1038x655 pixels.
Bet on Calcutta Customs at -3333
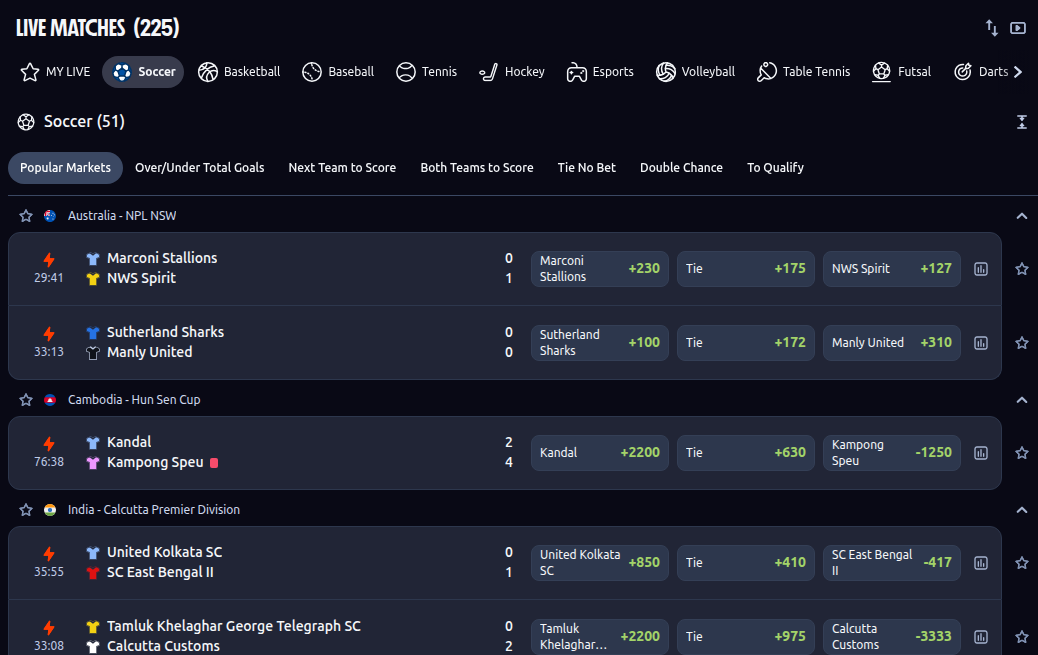click(x=892, y=636)
